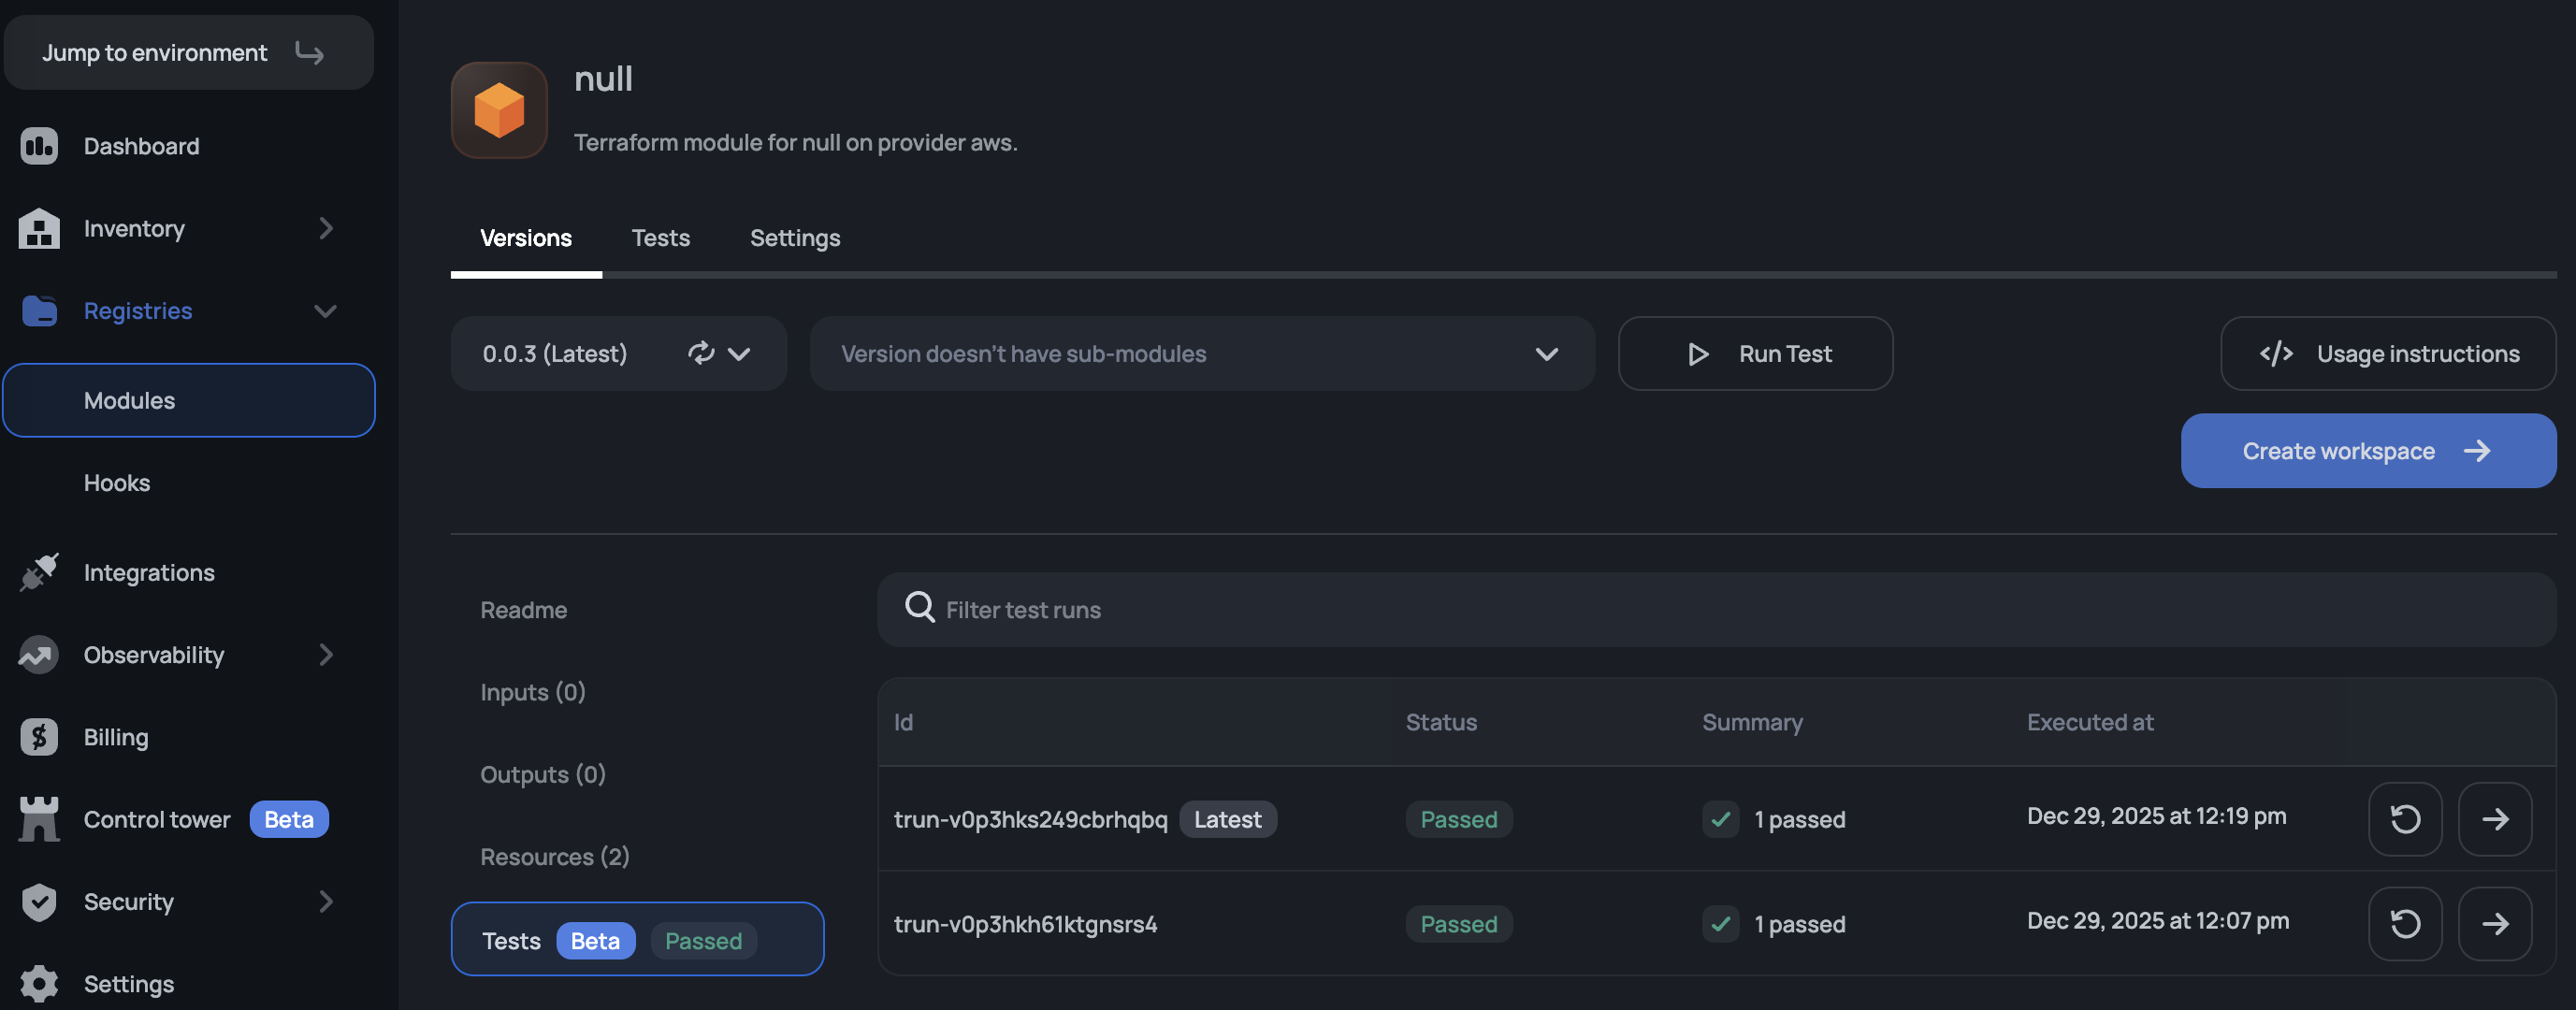Viewport: 2576px width, 1010px height.
Task: Open test run trun-v0p3hkh61ktgnsrs4 via arrow
Action: 2494,923
